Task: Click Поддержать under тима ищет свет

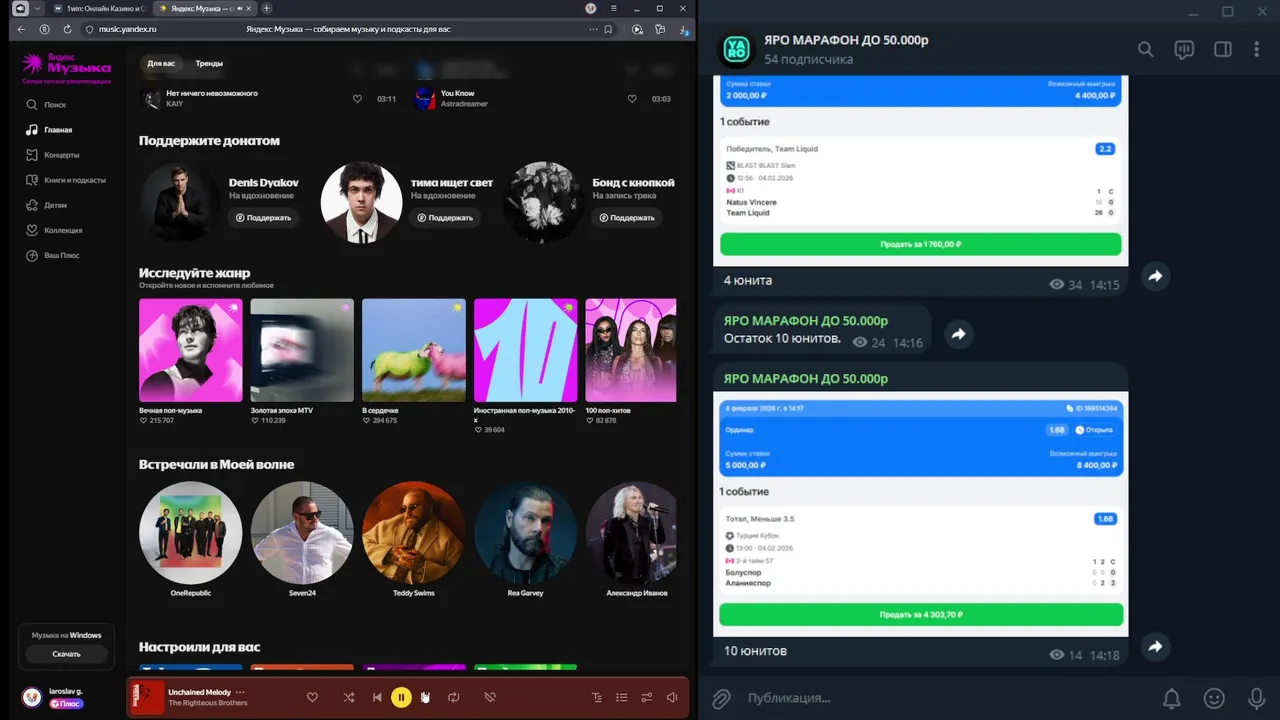Action: [x=445, y=217]
